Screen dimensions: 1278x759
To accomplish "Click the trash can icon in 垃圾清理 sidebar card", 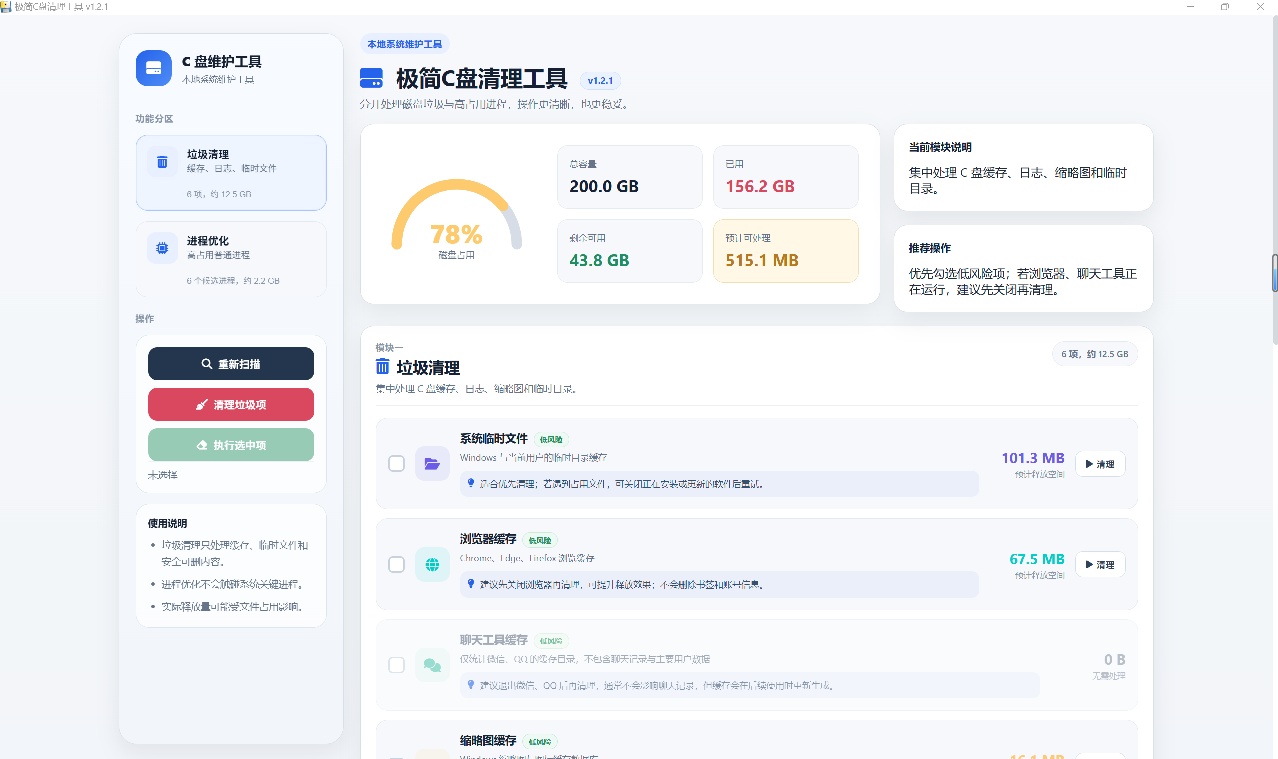I will pos(162,162).
